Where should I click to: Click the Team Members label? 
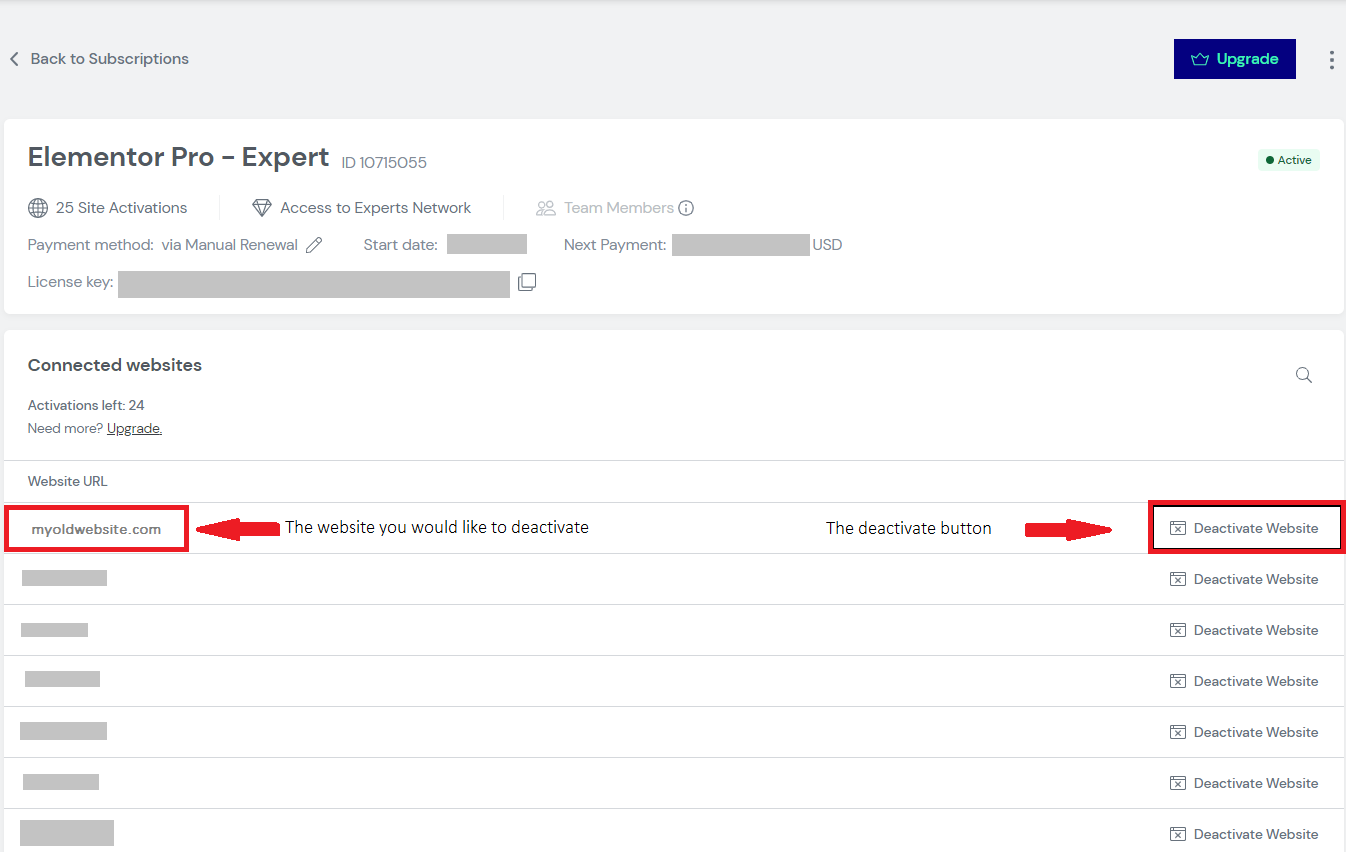(x=619, y=208)
